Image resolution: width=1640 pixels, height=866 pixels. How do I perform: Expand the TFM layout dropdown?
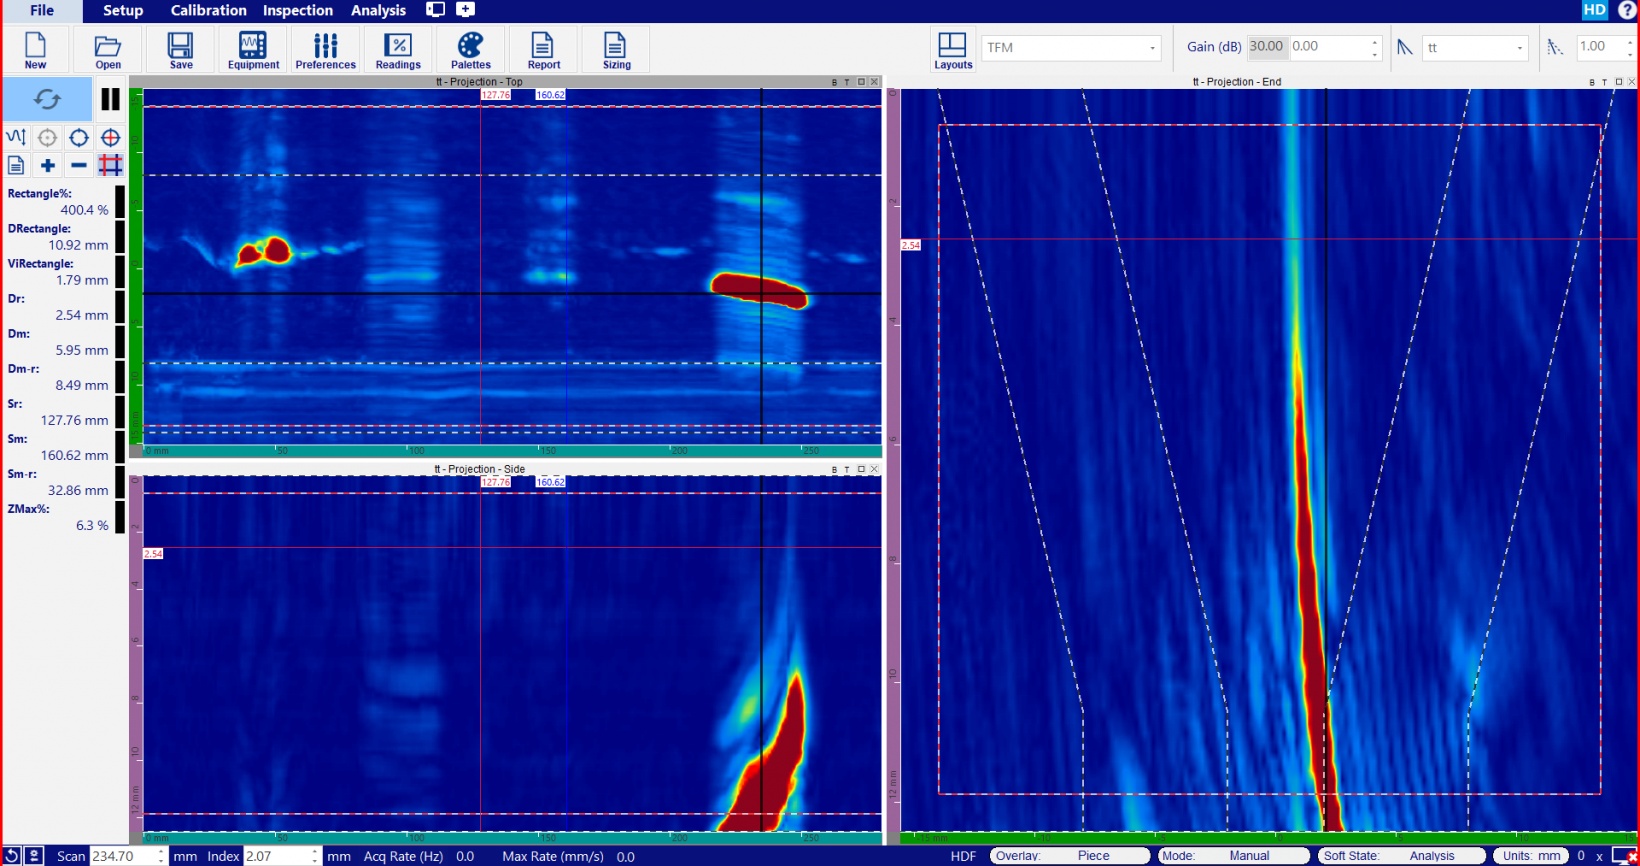point(1152,48)
